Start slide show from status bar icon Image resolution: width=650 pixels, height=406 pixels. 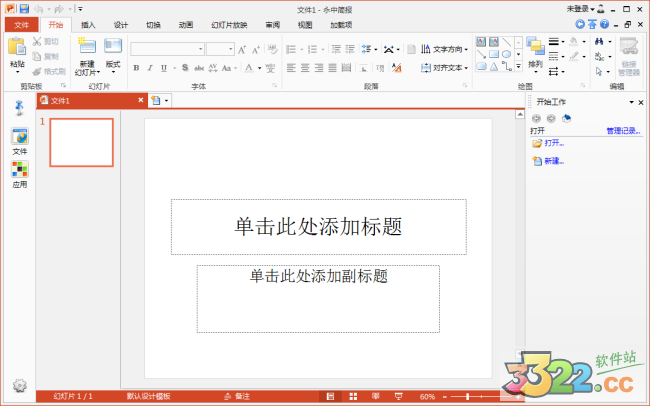pyautogui.click(x=398, y=396)
